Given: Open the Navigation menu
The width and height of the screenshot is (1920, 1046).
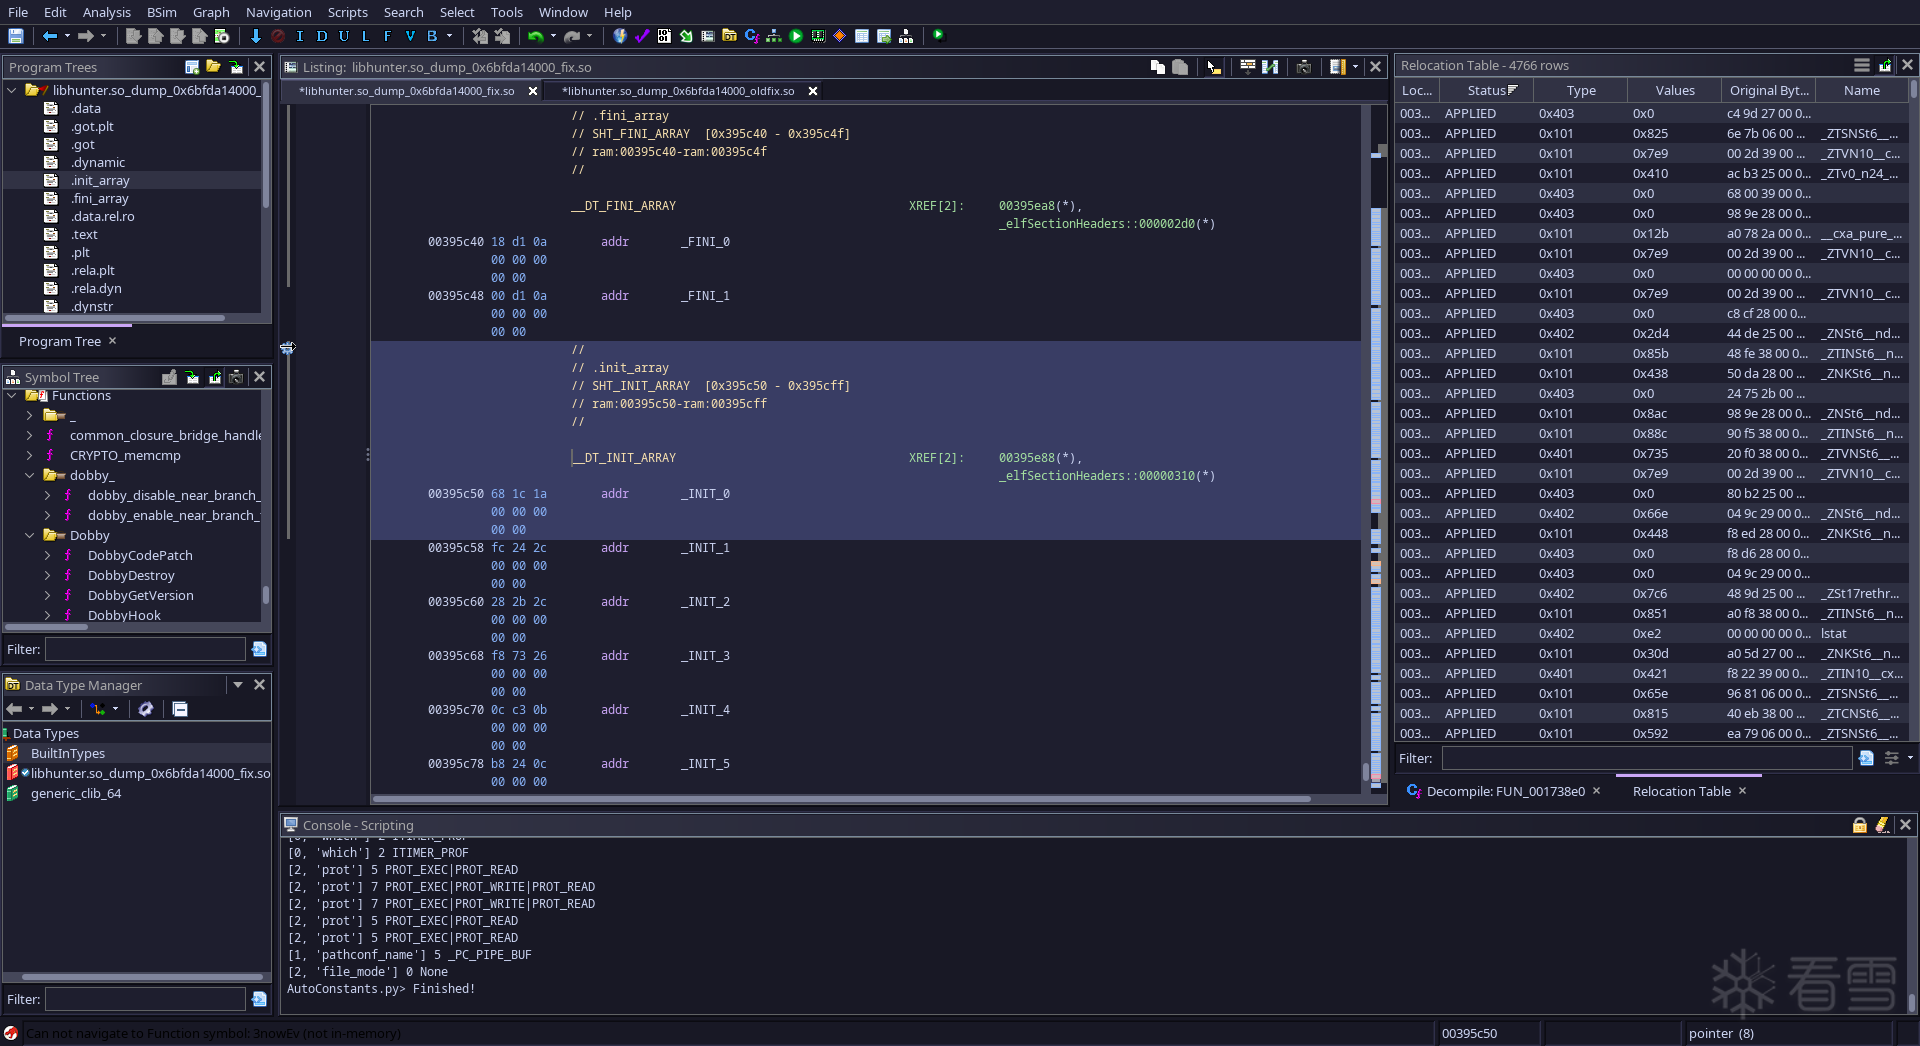Looking at the screenshot, I should [278, 12].
